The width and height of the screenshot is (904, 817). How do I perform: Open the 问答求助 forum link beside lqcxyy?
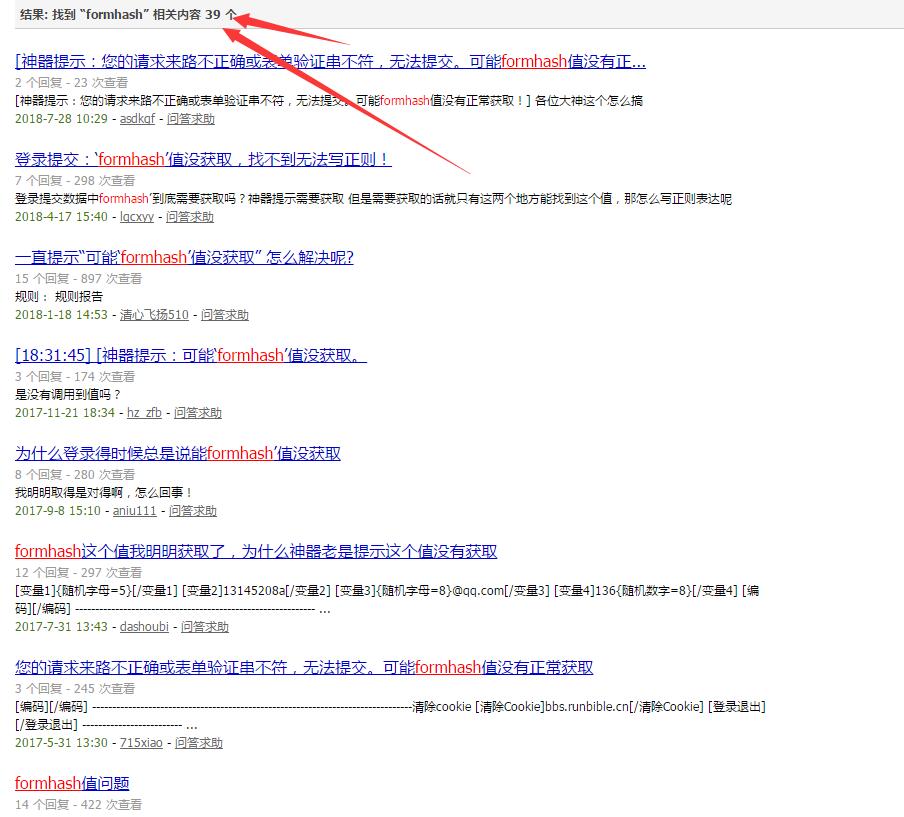tap(190, 217)
